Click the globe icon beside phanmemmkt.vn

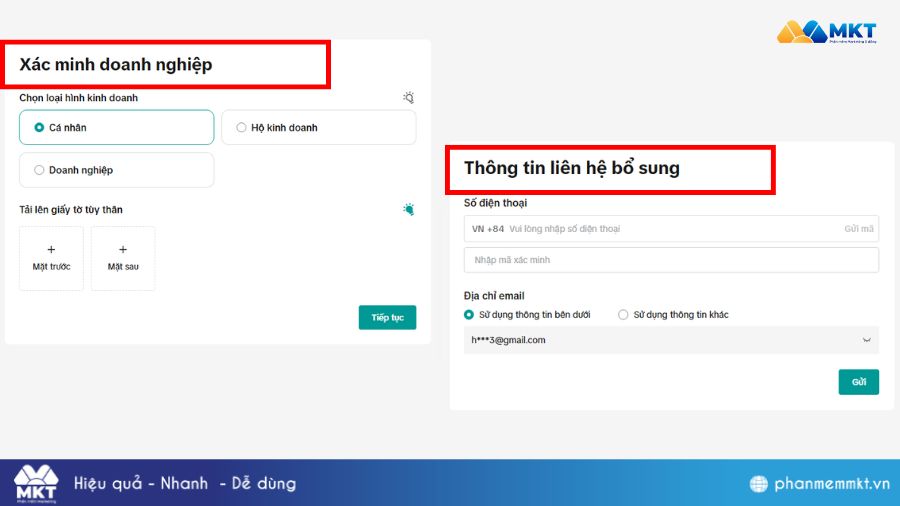coord(758,484)
